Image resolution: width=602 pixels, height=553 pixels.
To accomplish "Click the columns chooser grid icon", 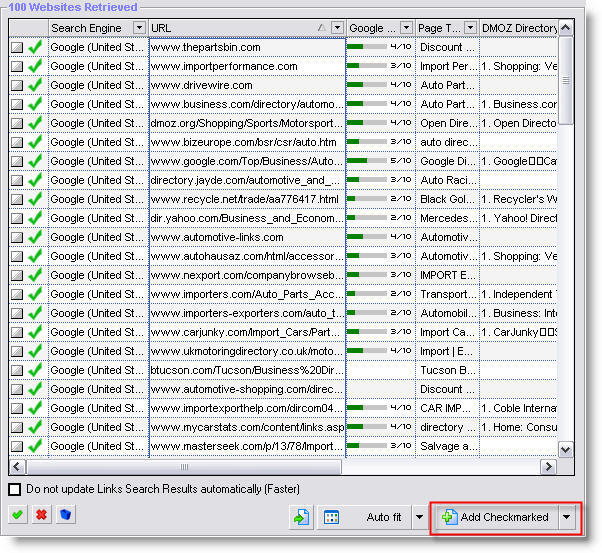I will (331, 517).
